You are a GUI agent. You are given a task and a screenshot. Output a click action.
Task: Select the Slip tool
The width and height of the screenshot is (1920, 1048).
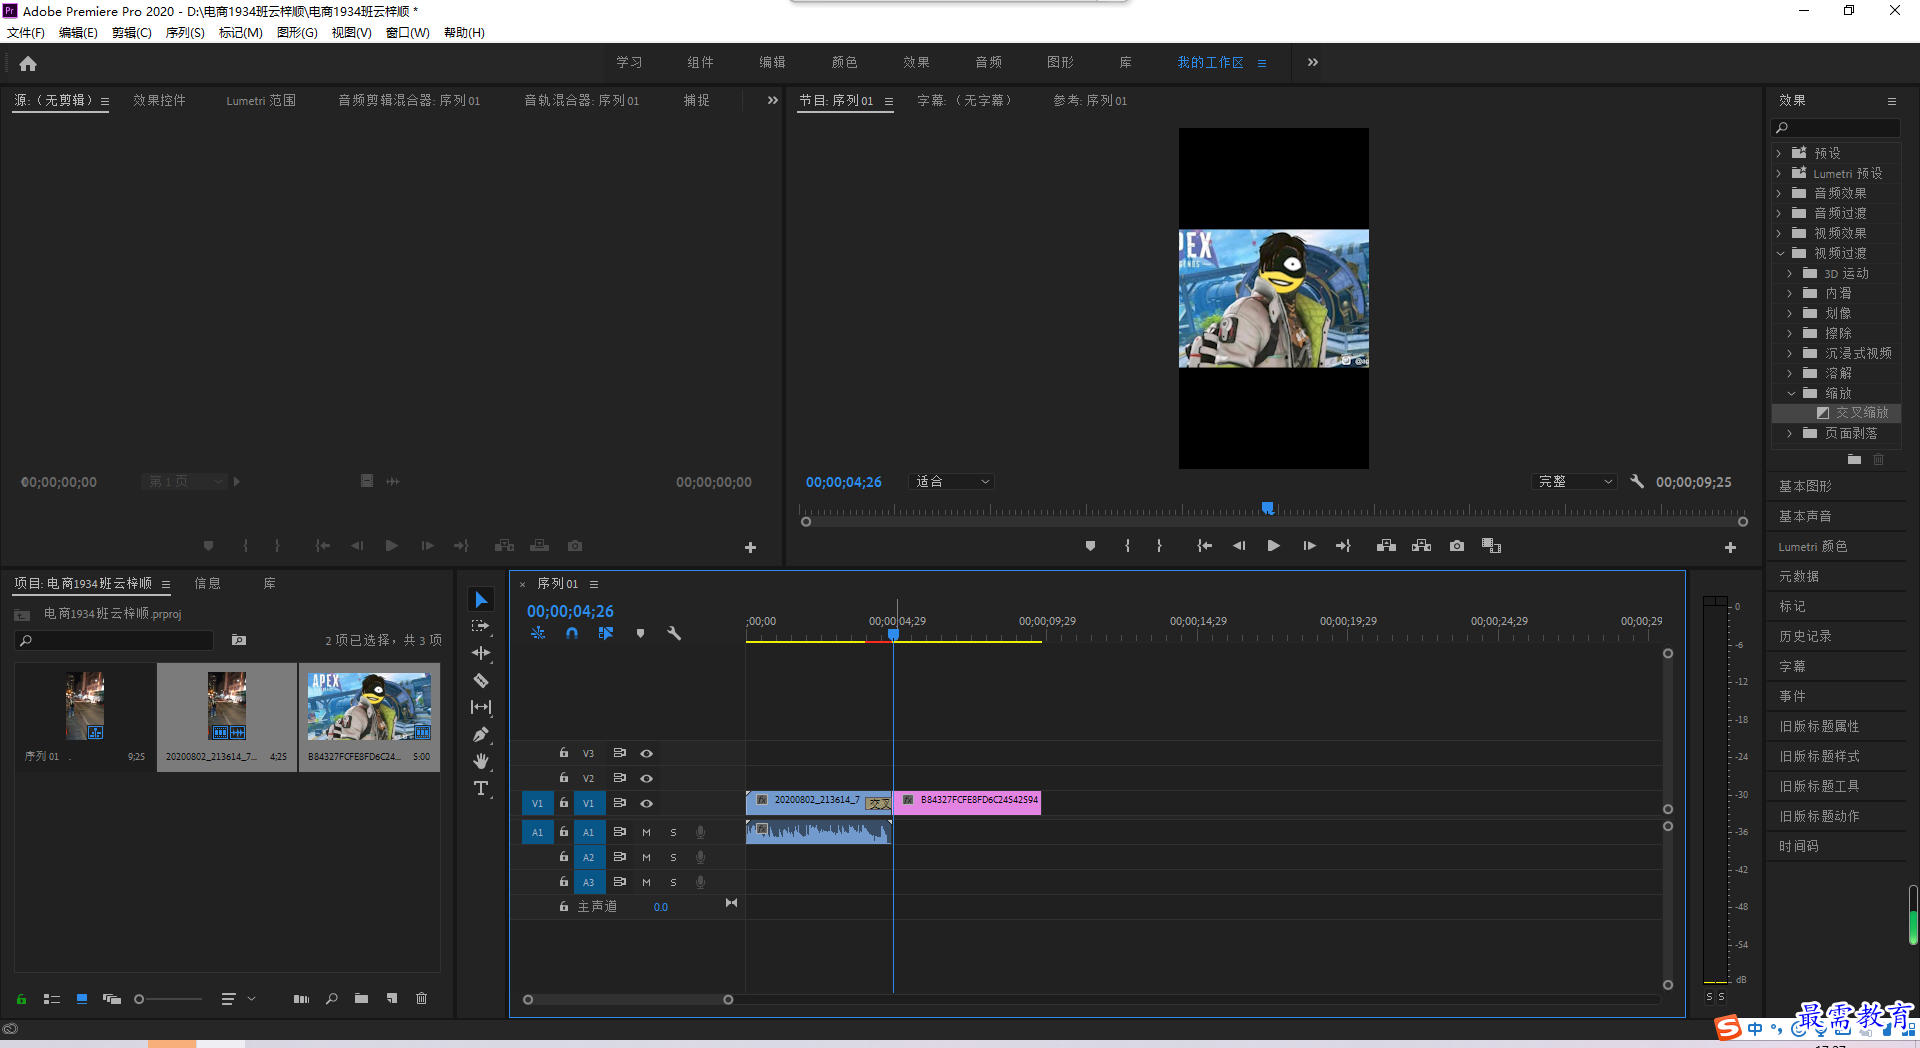point(481,707)
